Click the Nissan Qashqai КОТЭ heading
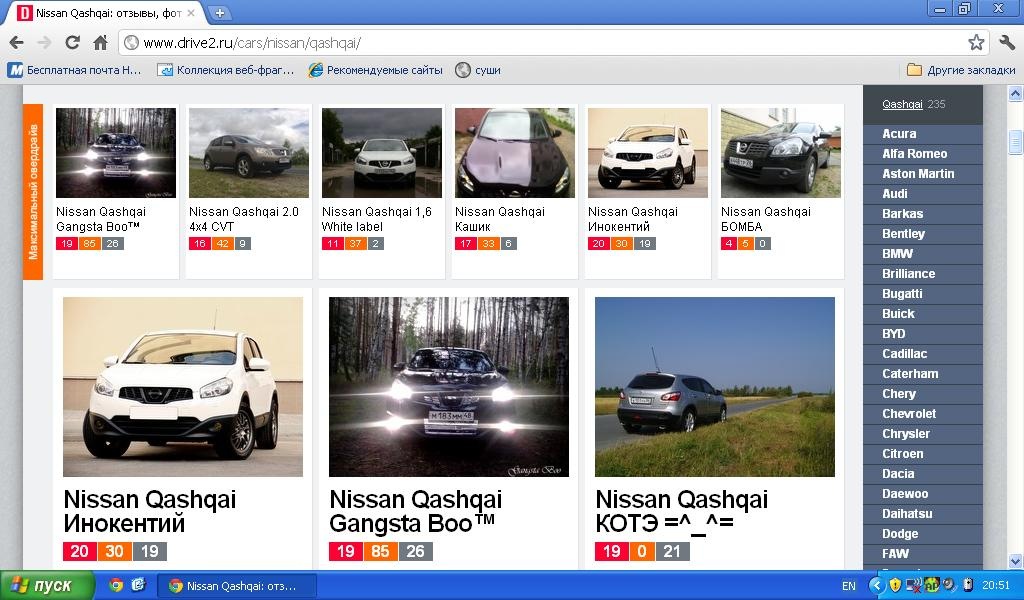The width and height of the screenshot is (1024, 600). [682, 511]
